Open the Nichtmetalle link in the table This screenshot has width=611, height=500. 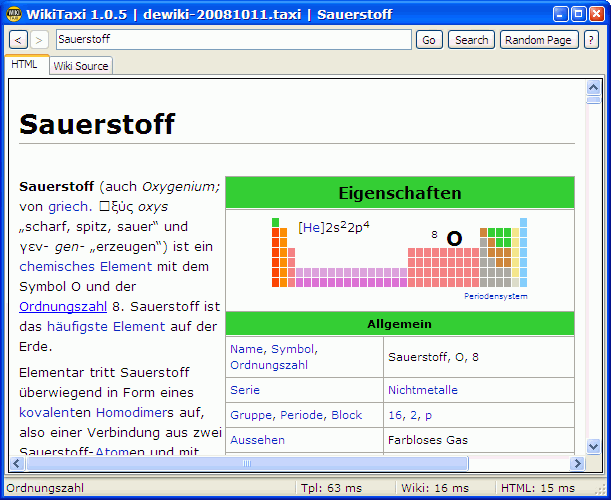422,390
